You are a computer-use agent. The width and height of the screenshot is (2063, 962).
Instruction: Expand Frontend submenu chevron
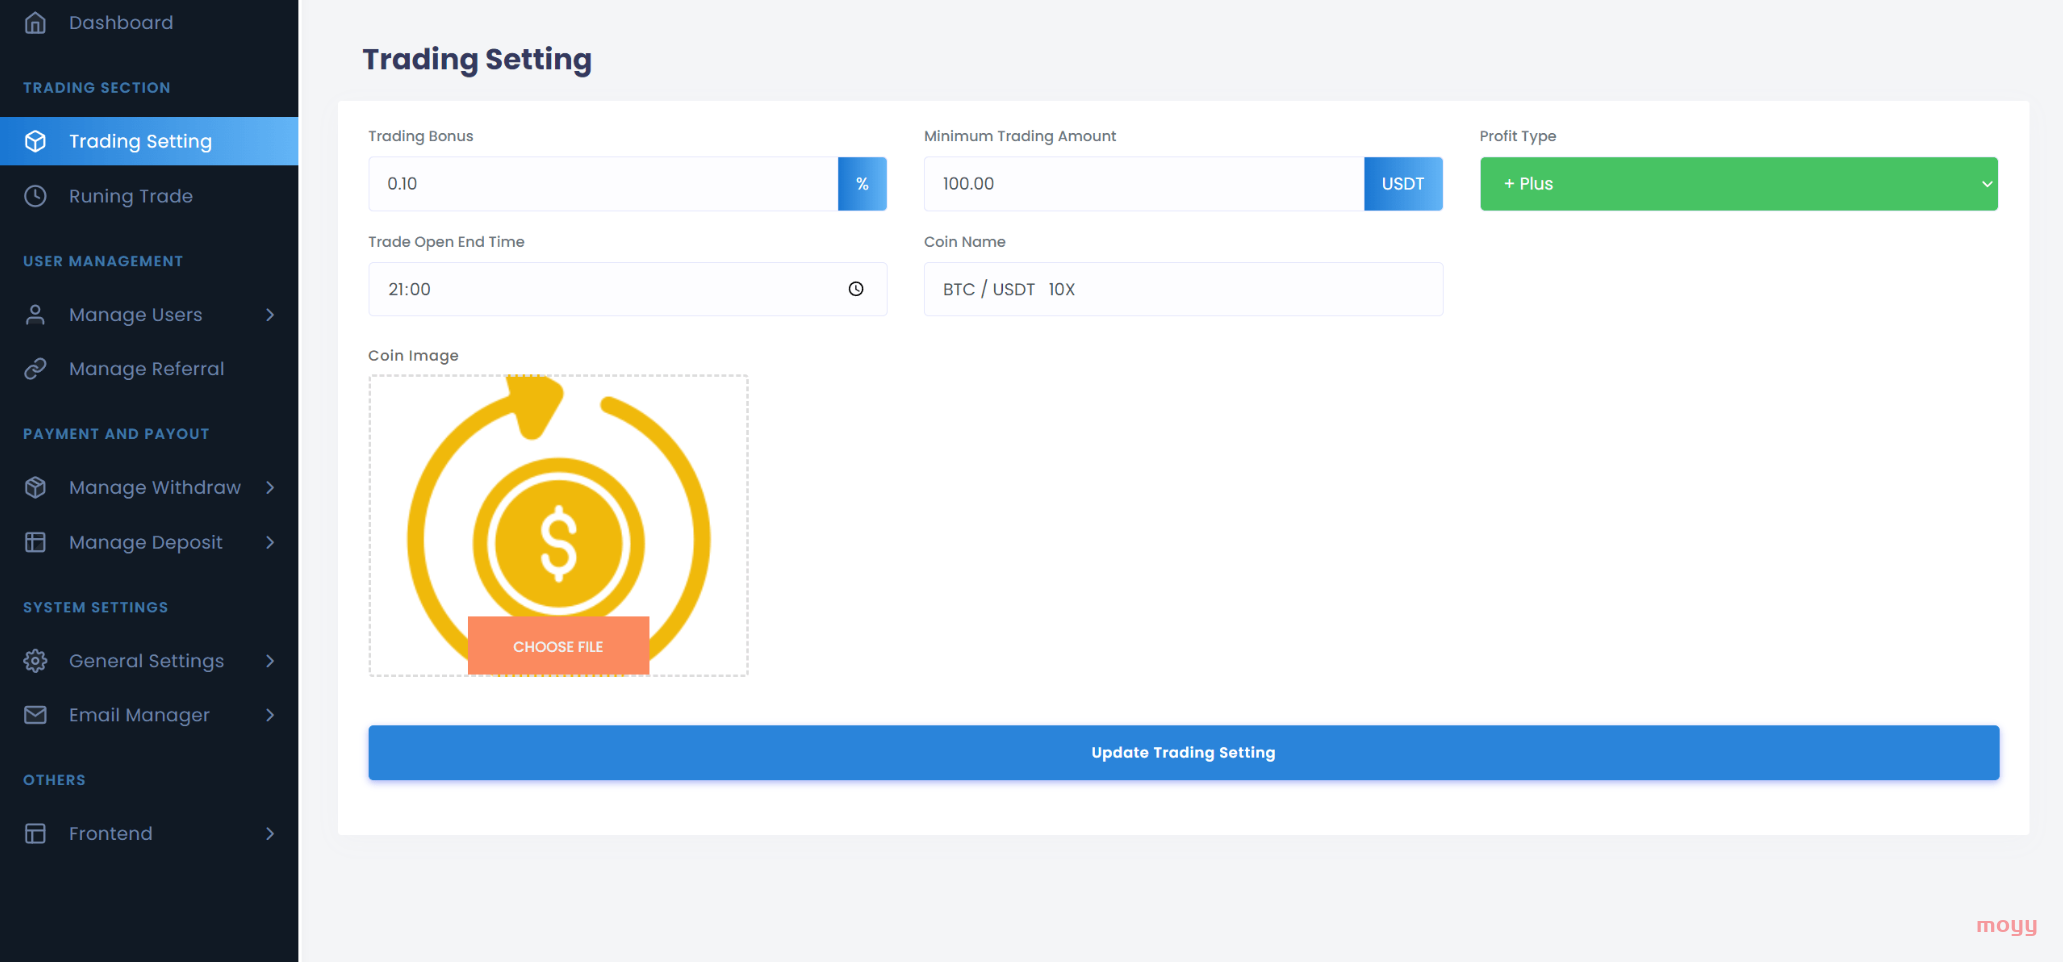270,833
